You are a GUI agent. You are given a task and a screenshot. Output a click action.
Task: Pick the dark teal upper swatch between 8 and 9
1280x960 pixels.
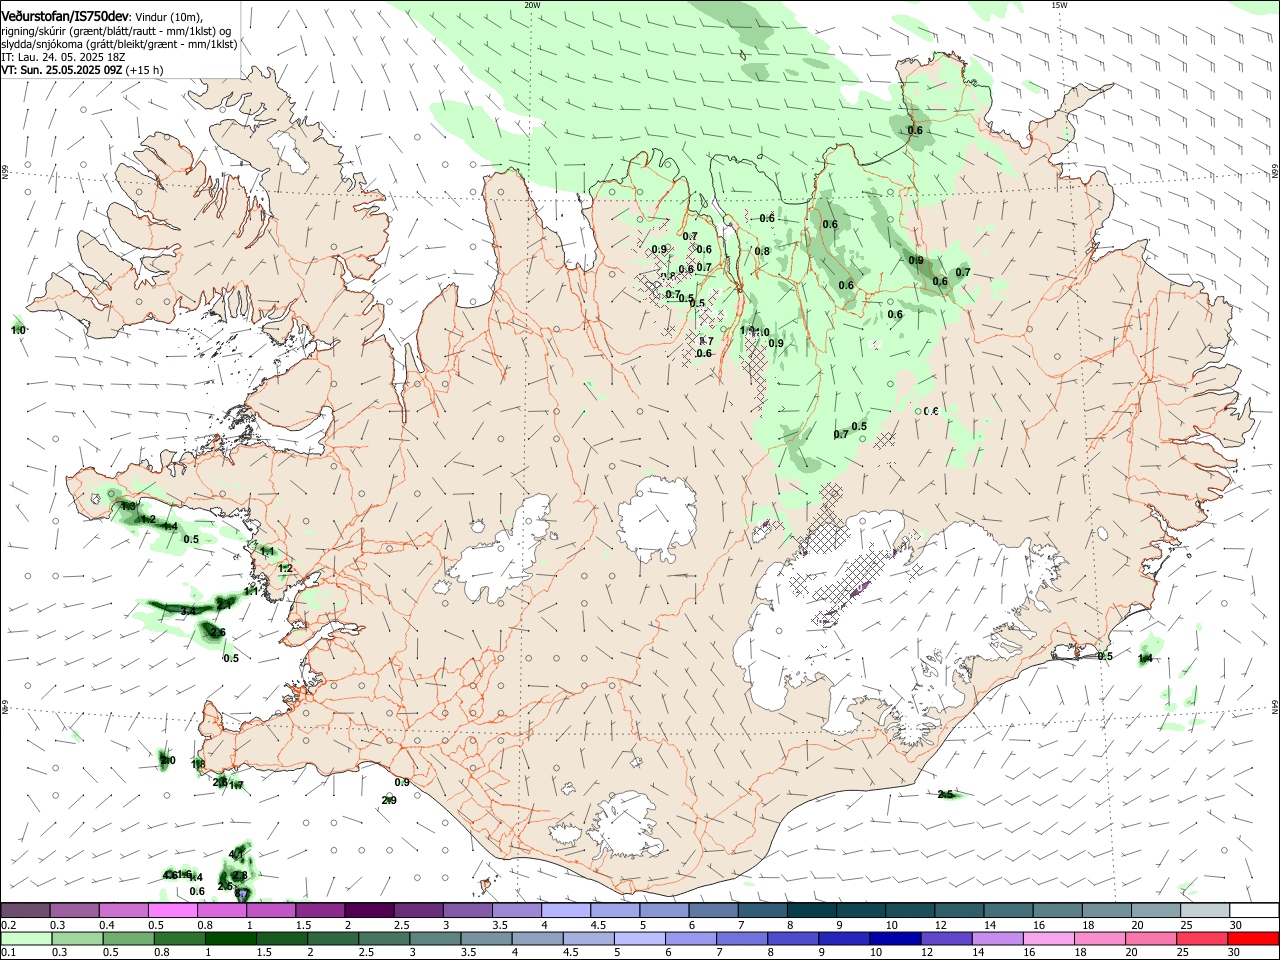point(812,911)
